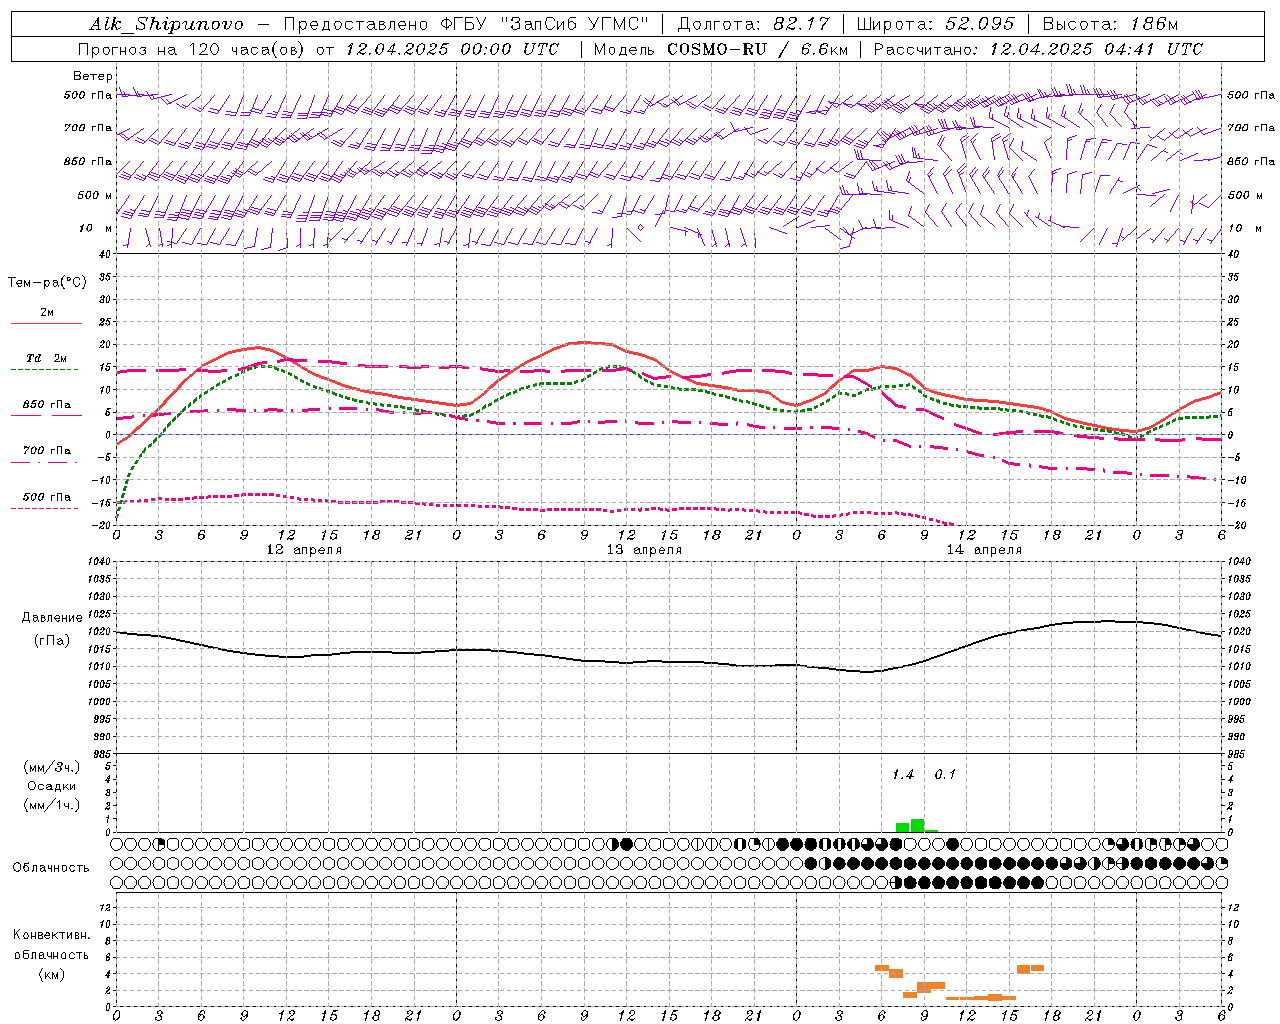This screenshot has height=1024, width=1280.
Task: Click the 'Давление' pressure panel label
Action: 52,618
